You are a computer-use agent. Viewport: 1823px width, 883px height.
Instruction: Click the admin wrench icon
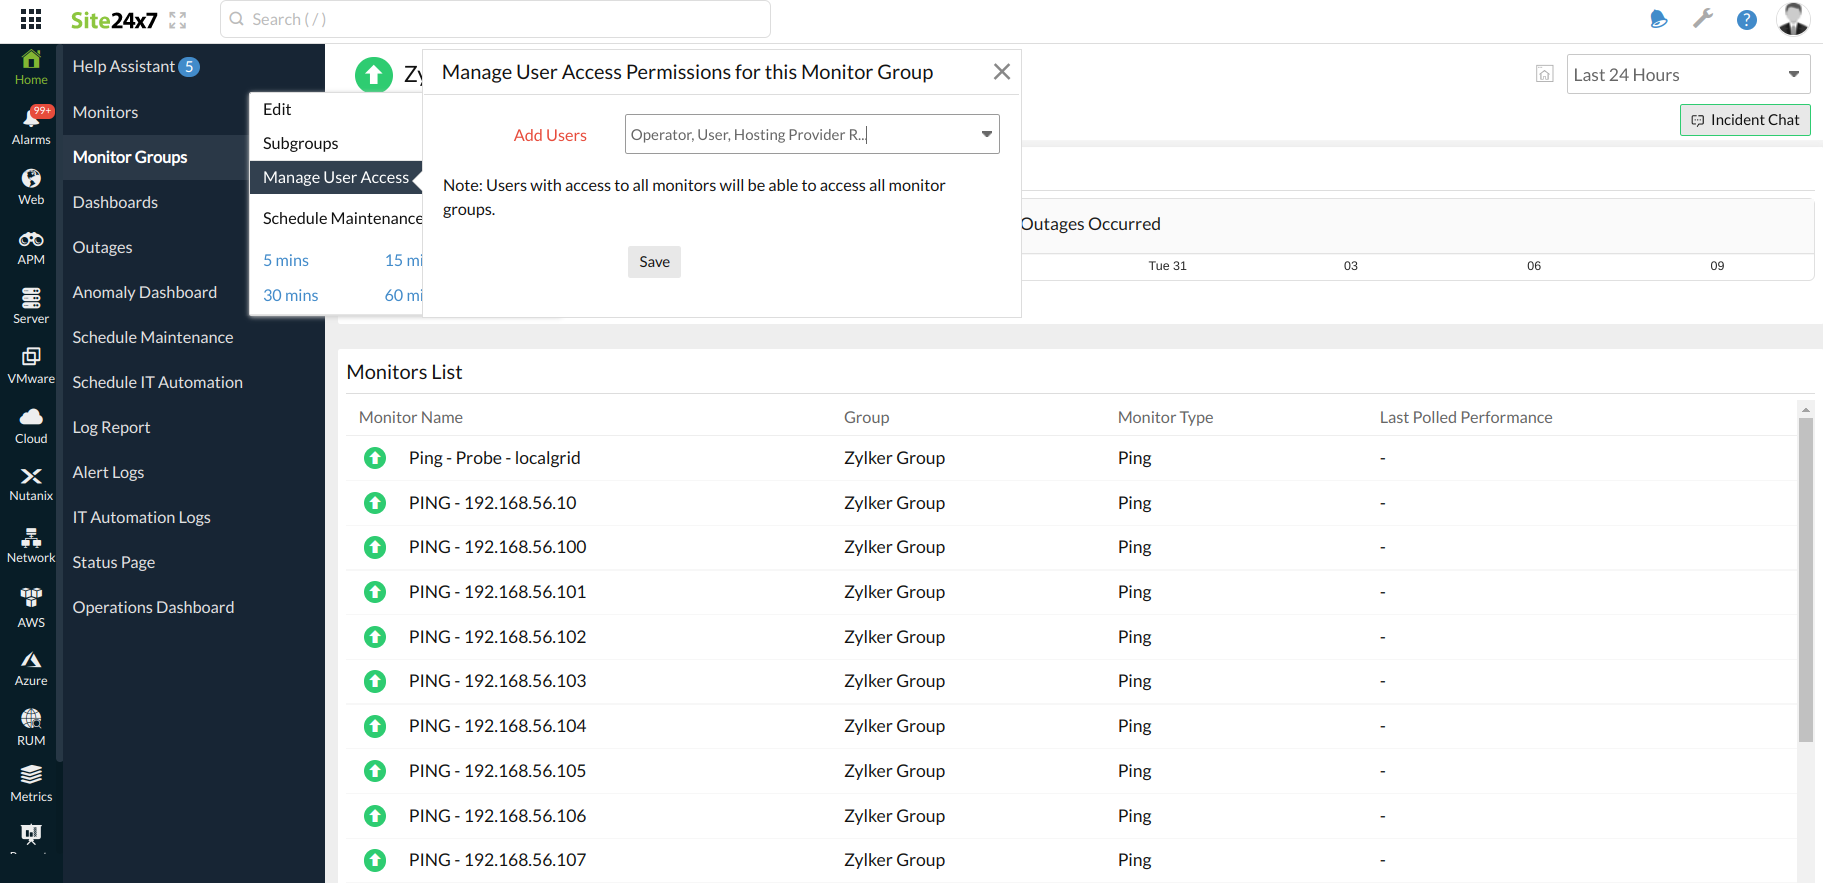pos(1702,19)
